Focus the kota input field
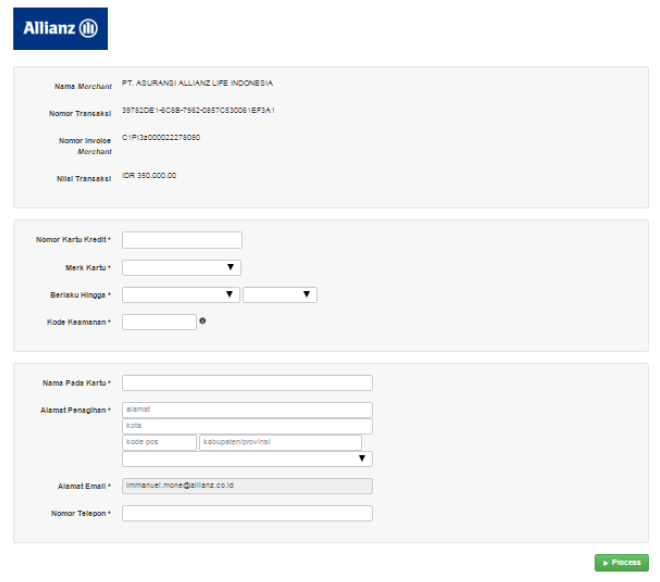Image resolution: width=660 pixels, height=582 pixels. click(x=247, y=426)
